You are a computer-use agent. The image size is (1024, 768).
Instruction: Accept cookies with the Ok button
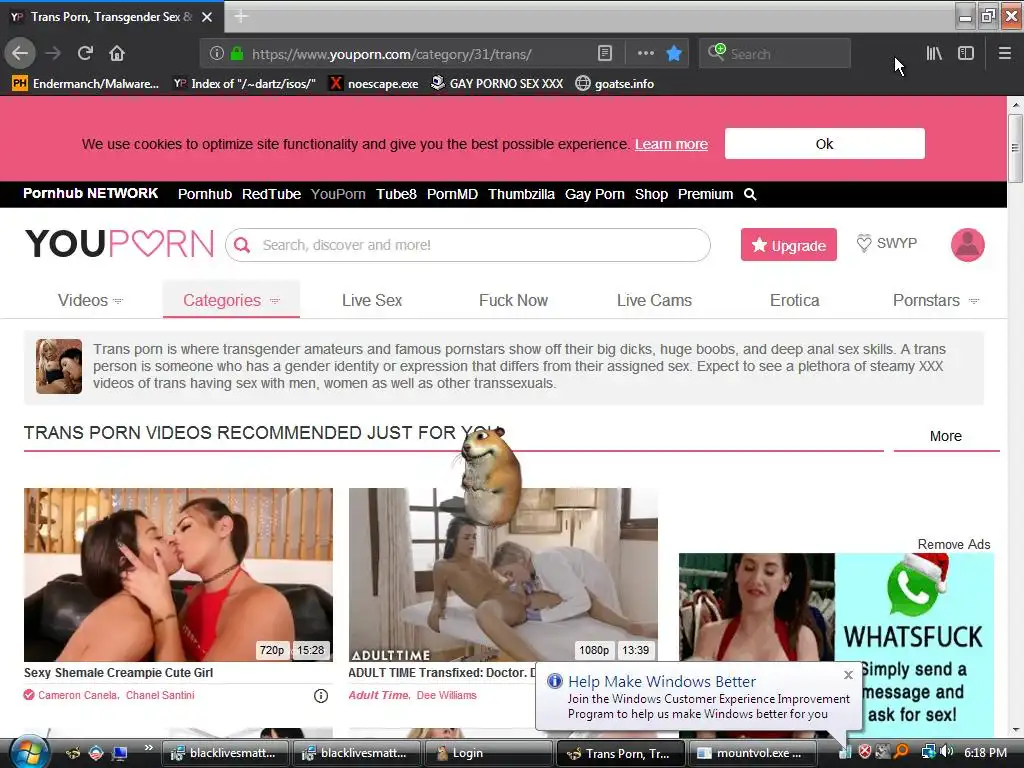point(824,144)
